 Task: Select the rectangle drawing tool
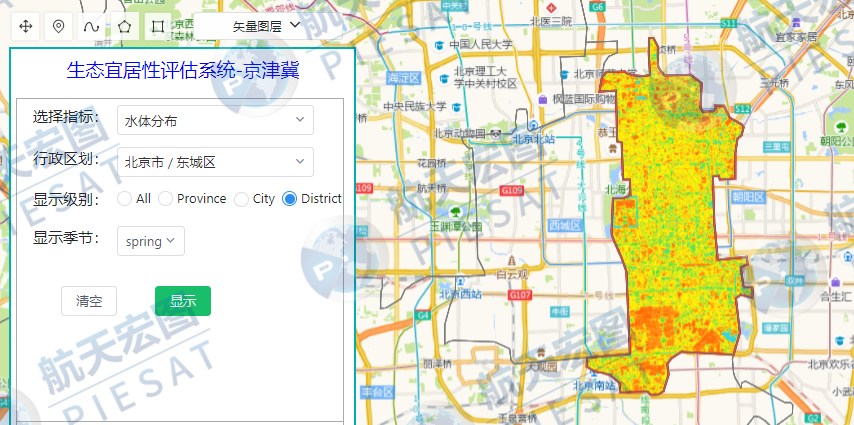pos(158,26)
